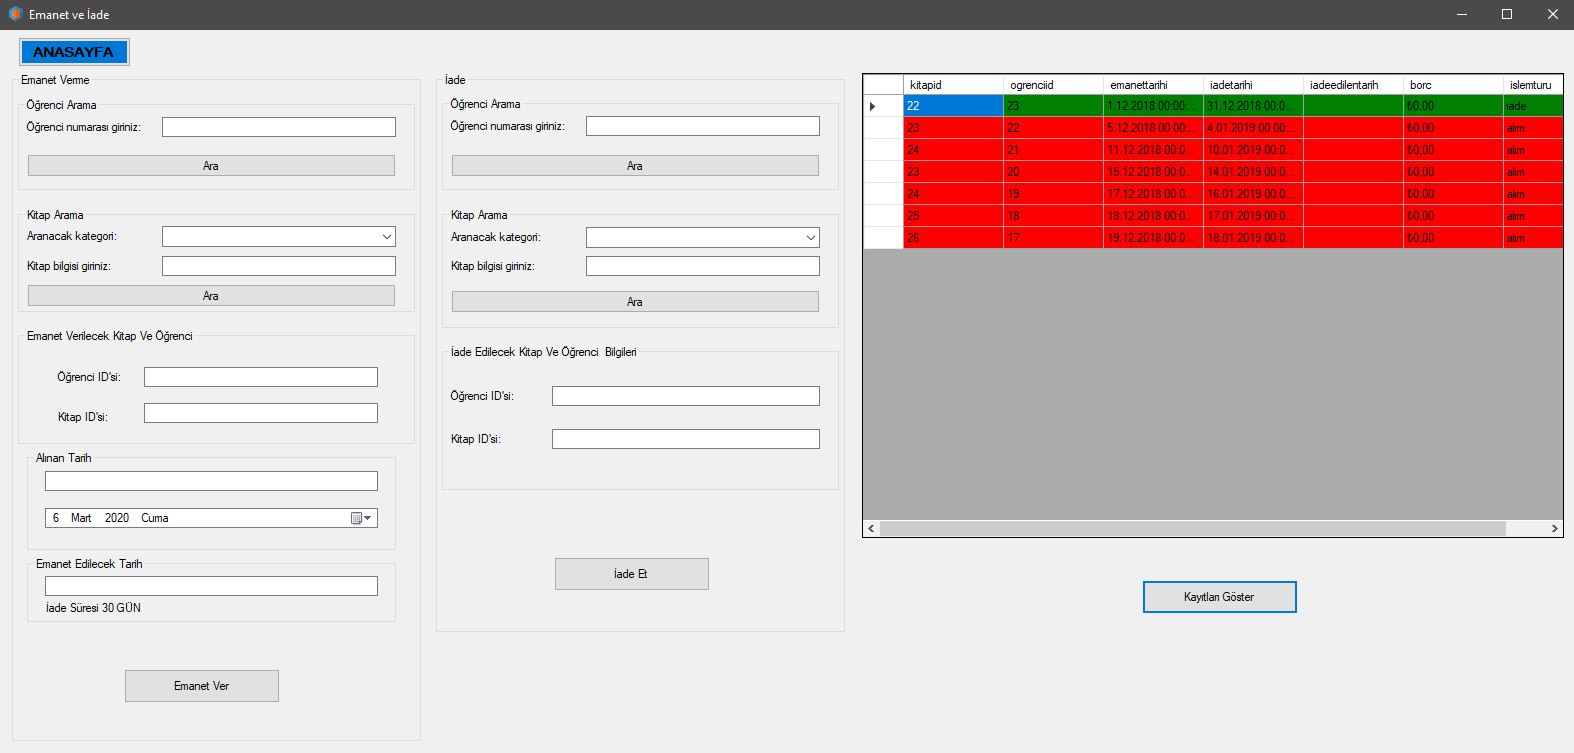
Task: Select iadetarihi cell '10.01.2019'
Action: 1253,150
